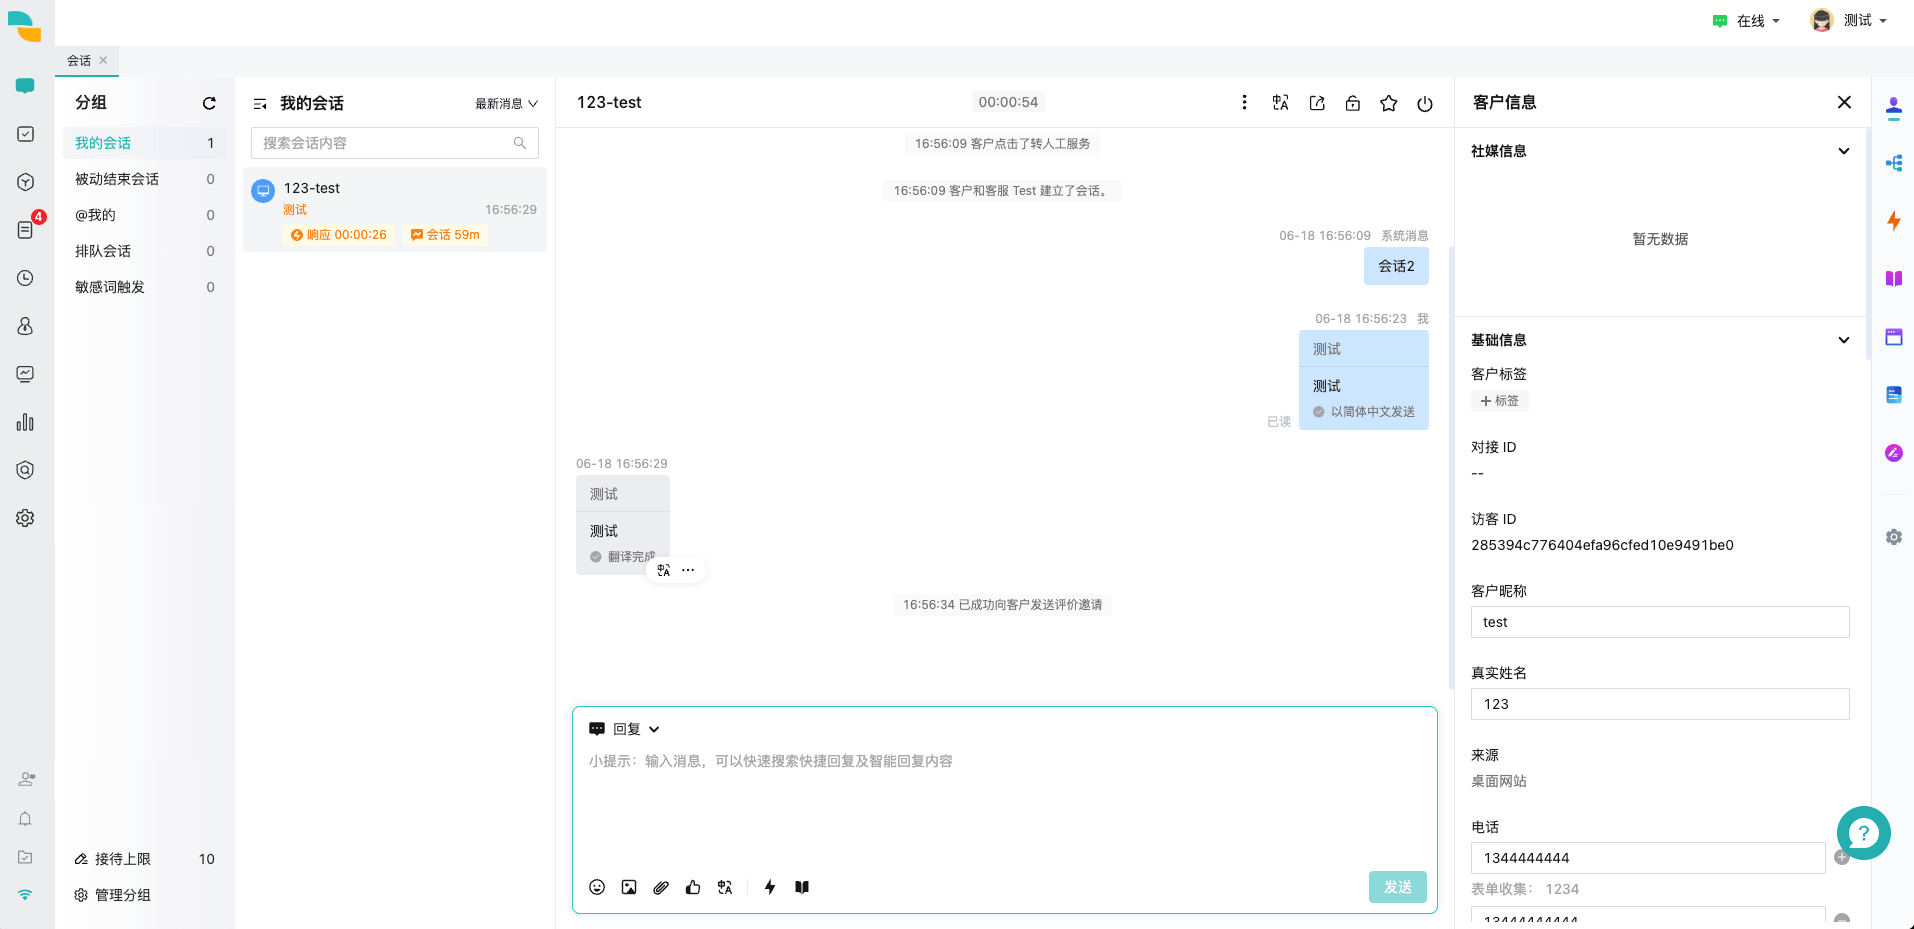Attach a file with paperclip icon
1914x929 pixels.
[661, 887]
